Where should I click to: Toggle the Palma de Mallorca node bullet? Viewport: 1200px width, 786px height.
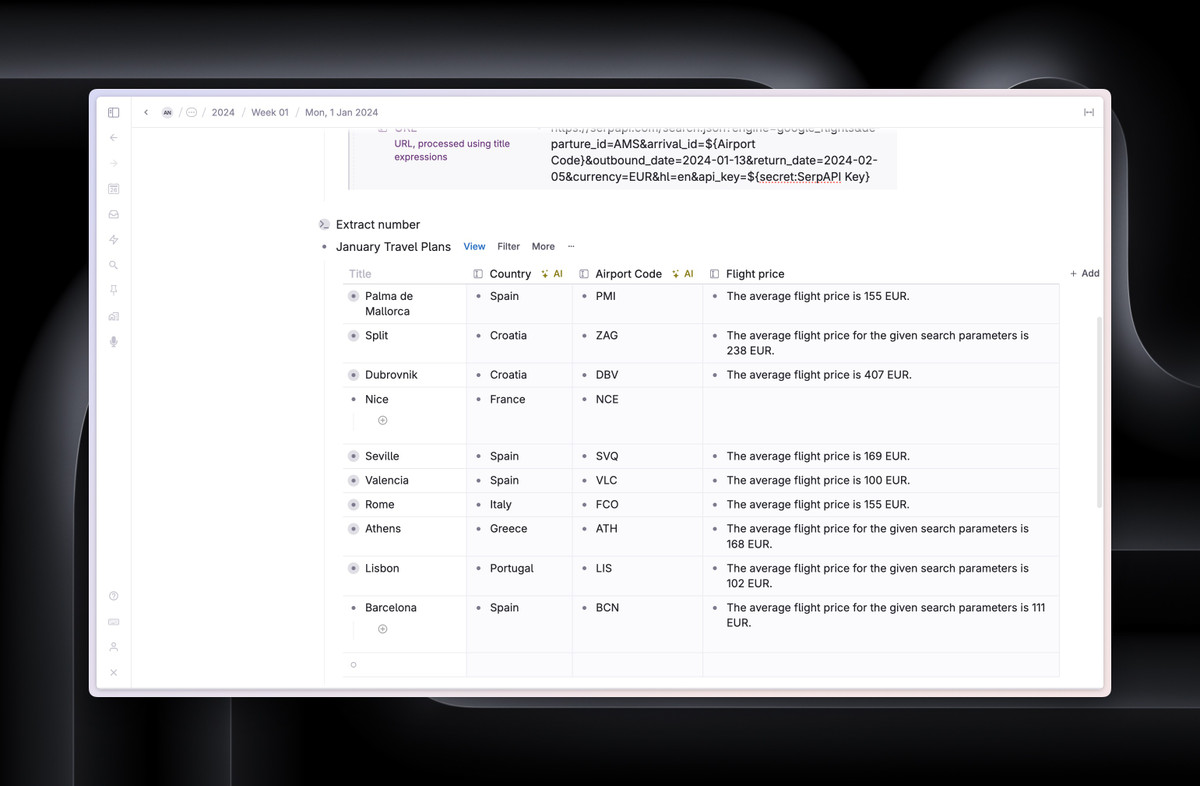point(353,296)
